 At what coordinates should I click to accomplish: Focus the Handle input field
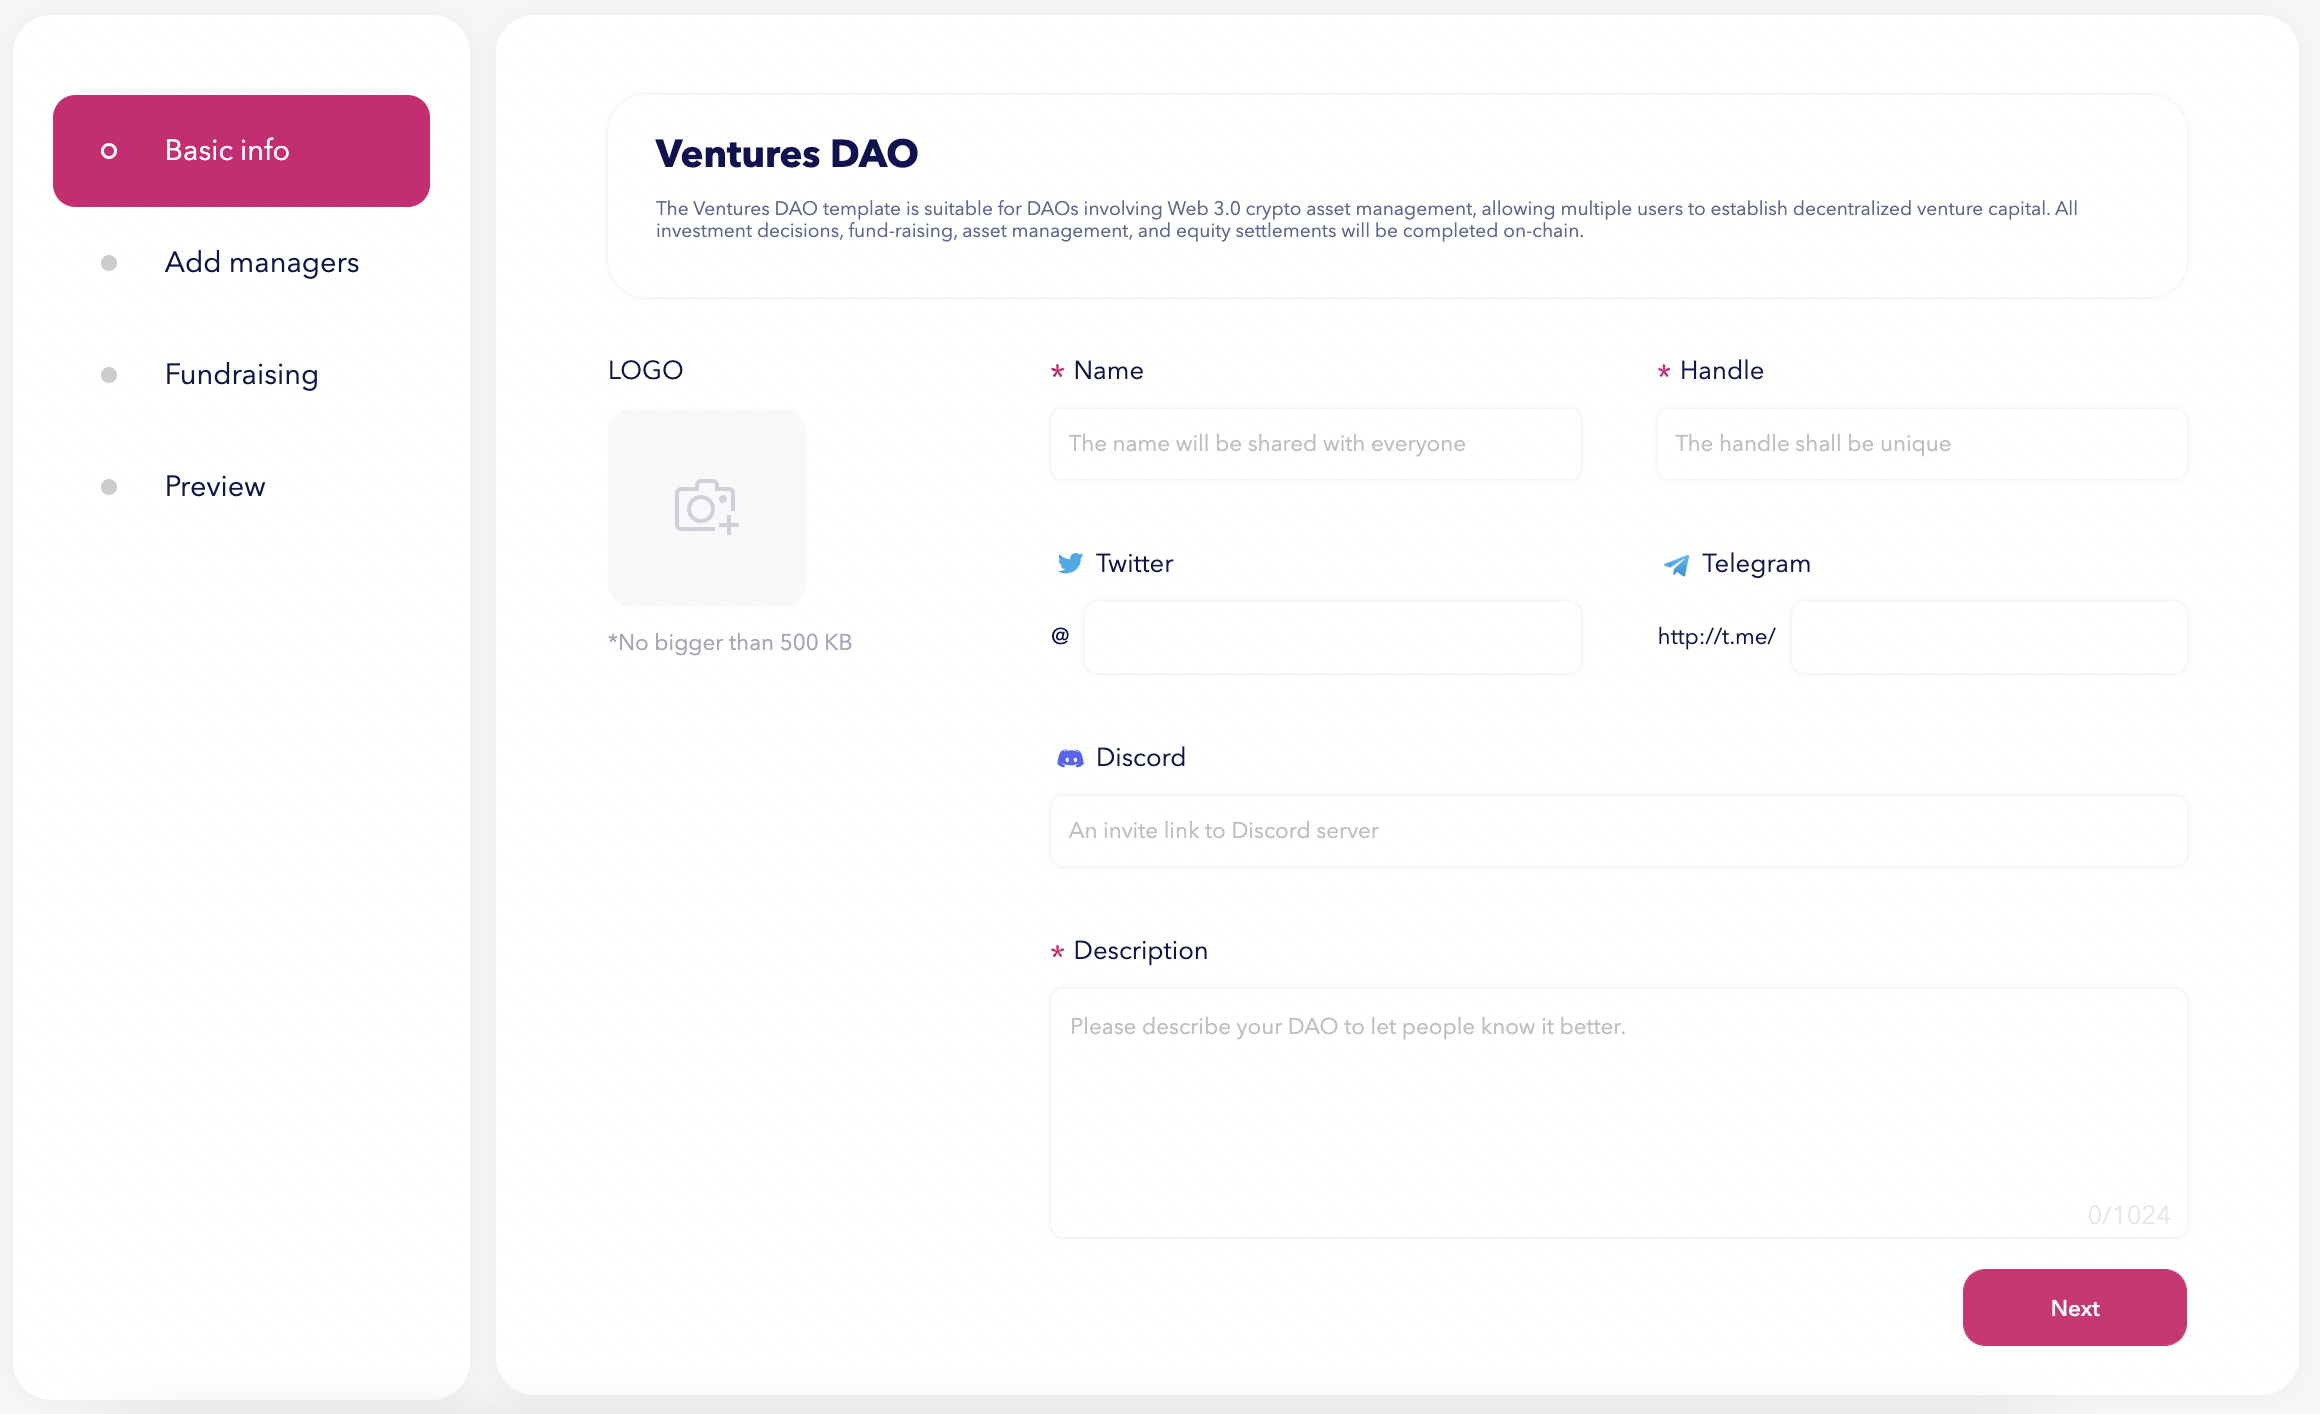point(1921,444)
